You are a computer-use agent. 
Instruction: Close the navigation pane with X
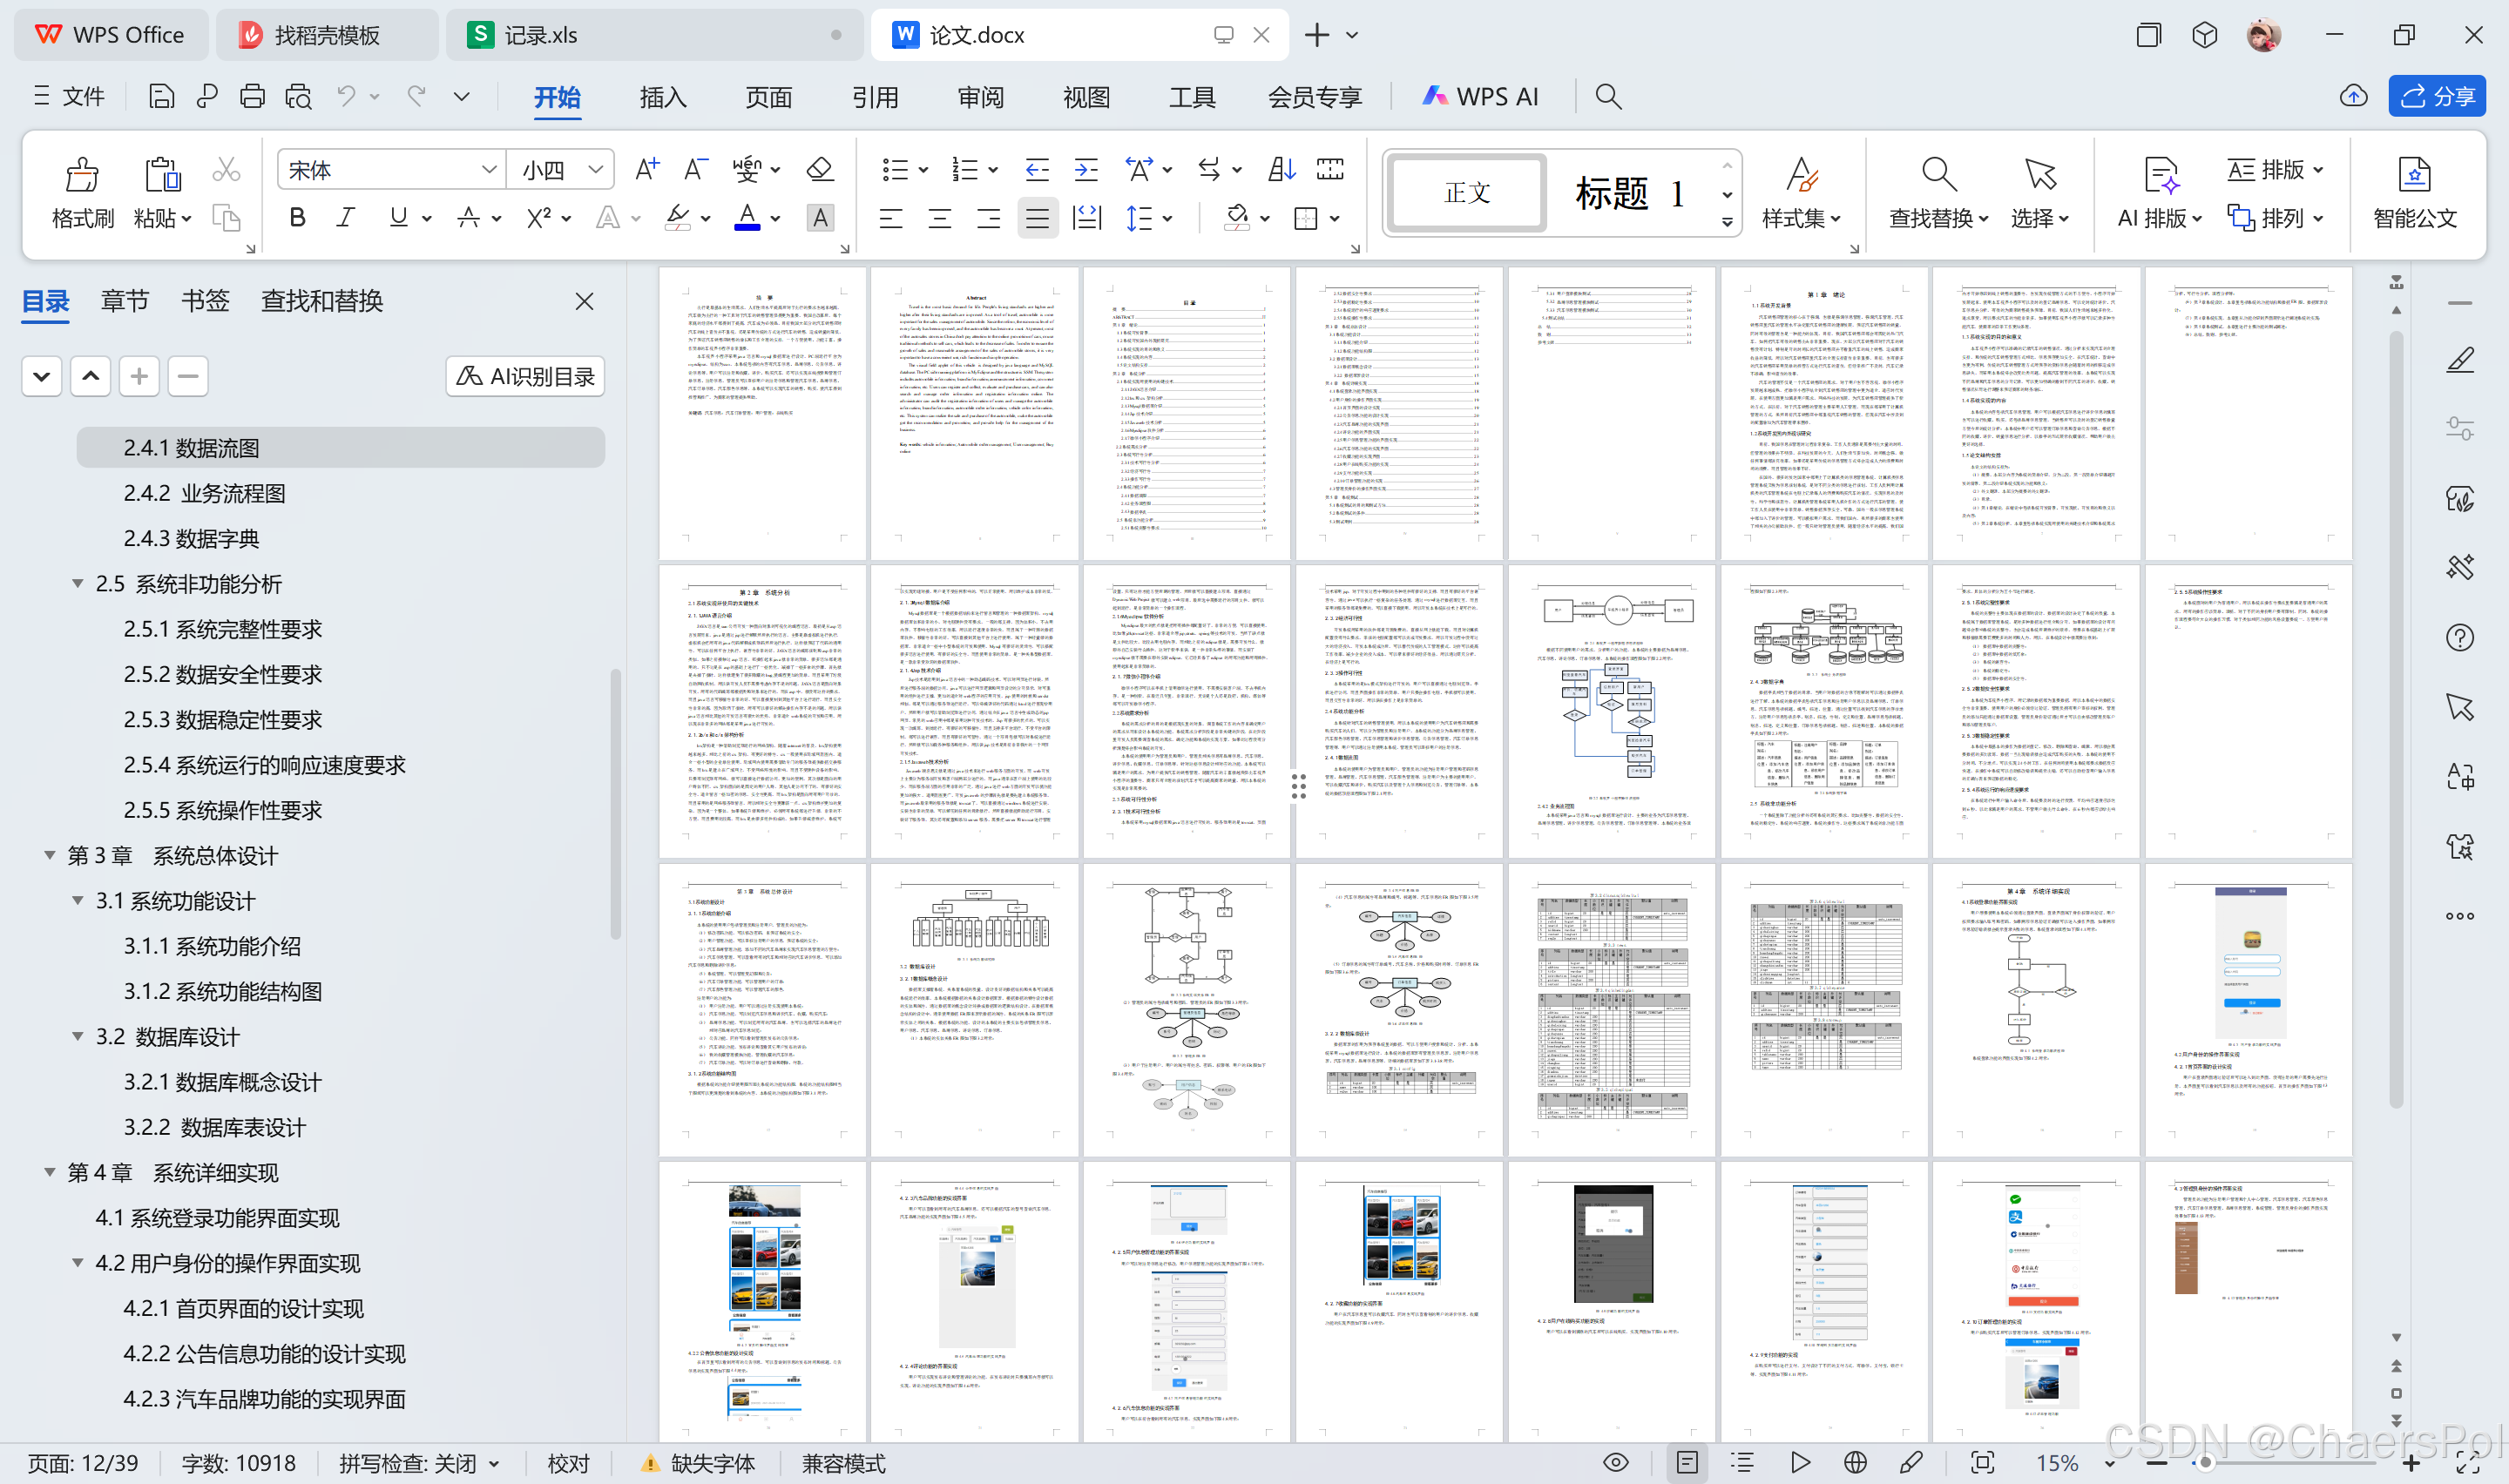pos(585,301)
